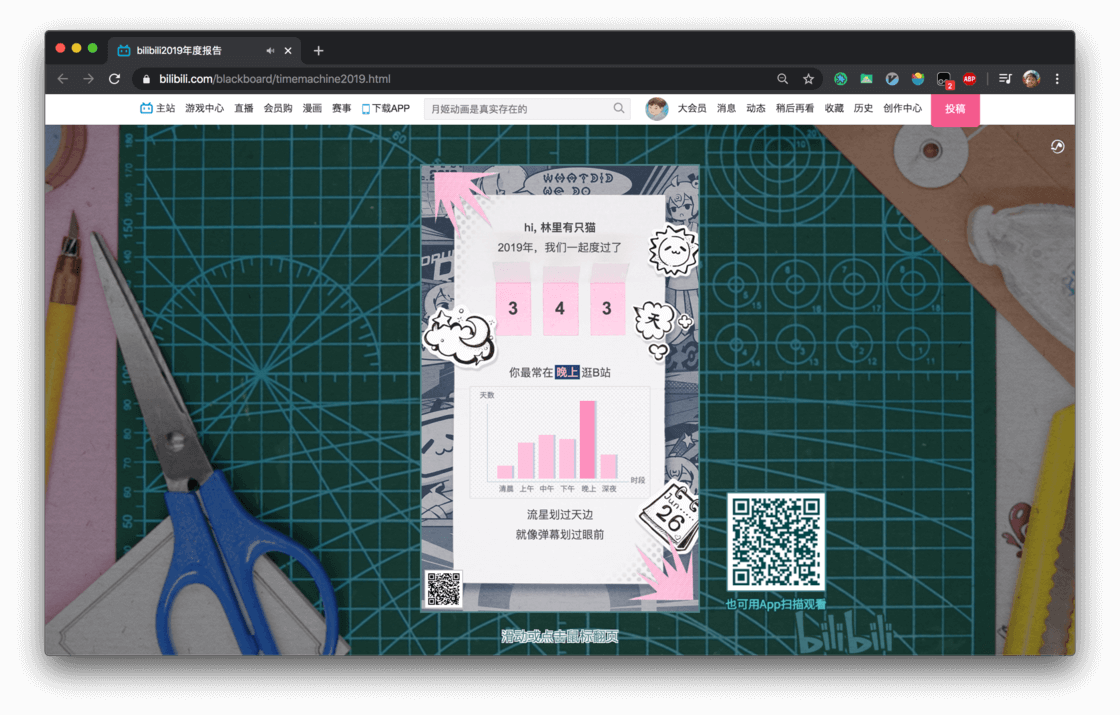This screenshot has width=1120, height=715.
Task: Open the user avatar in the bilibili navbar
Action: [656, 109]
